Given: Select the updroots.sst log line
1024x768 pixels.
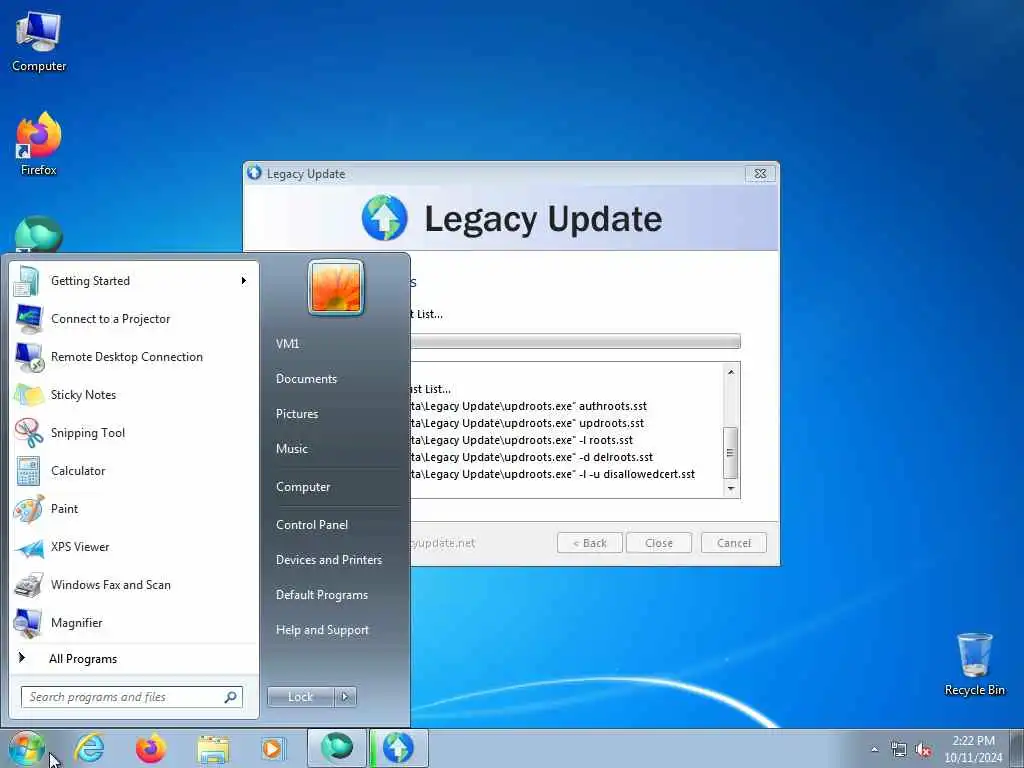Looking at the screenshot, I should (x=527, y=423).
